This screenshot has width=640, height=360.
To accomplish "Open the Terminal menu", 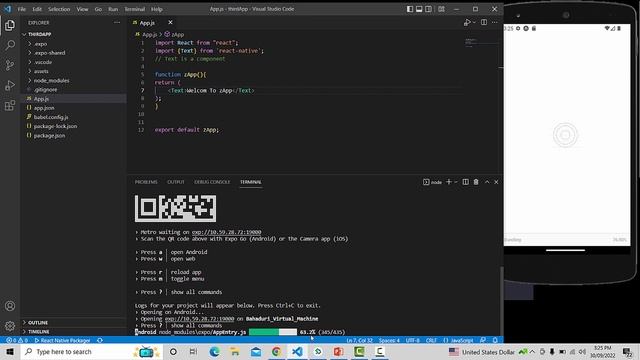I will coord(134,9).
